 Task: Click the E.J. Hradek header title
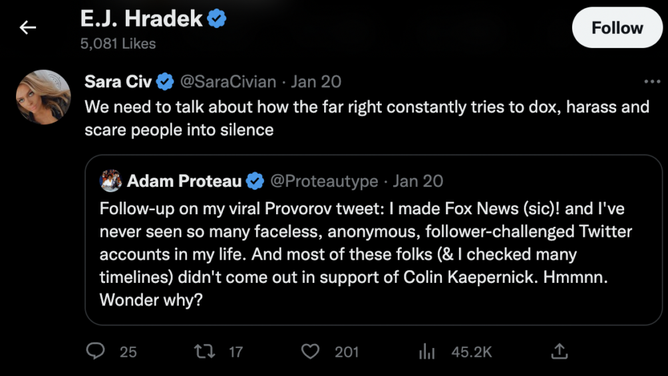(x=141, y=19)
